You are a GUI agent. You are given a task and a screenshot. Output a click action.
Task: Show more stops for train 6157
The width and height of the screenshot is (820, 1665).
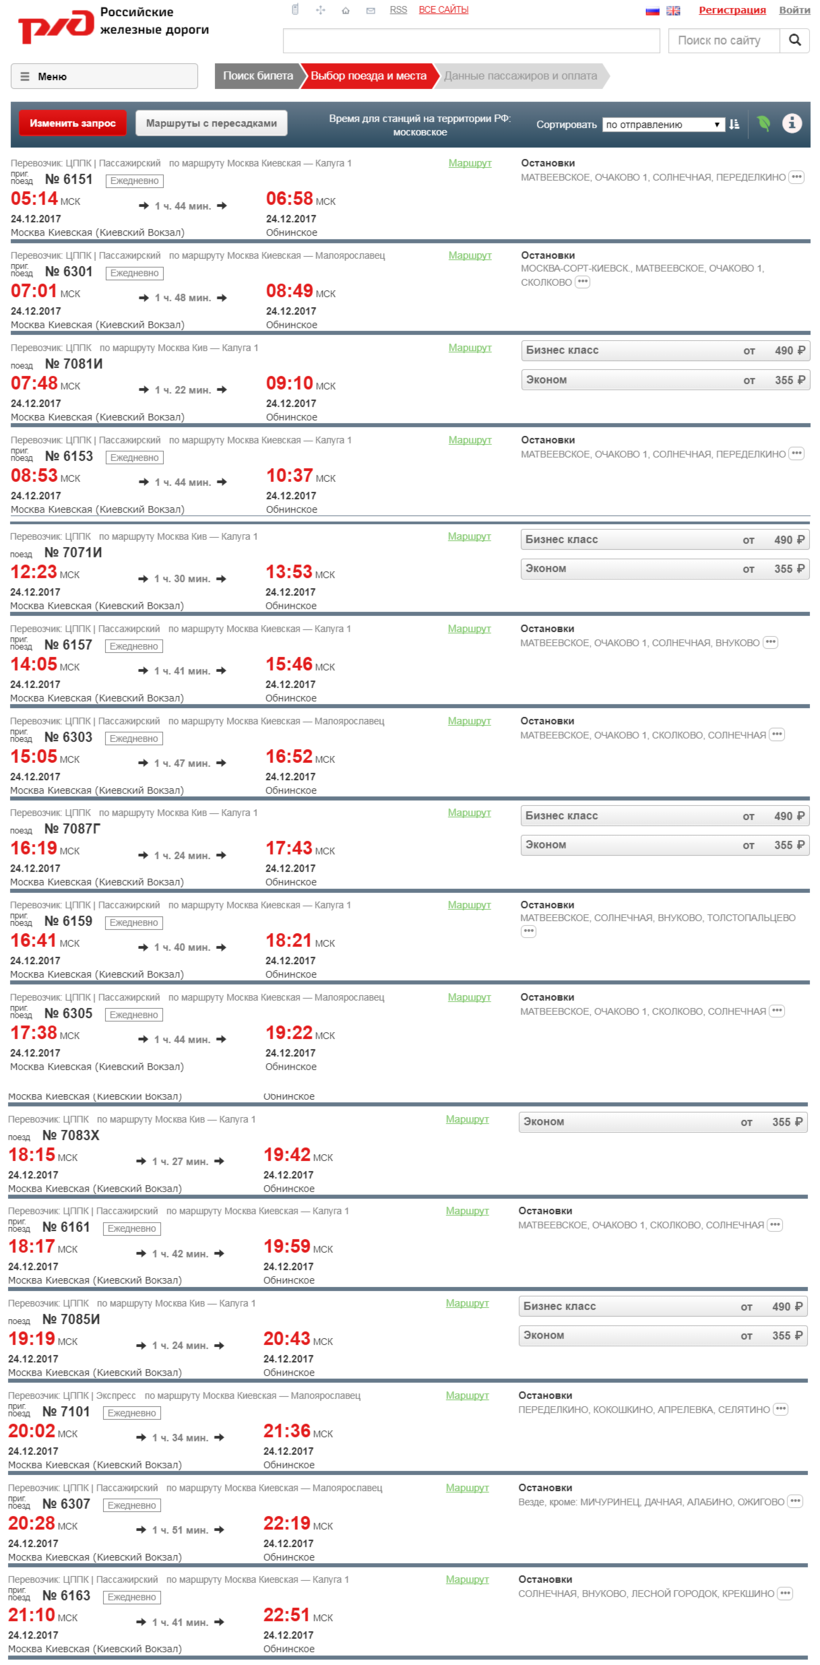pos(770,643)
